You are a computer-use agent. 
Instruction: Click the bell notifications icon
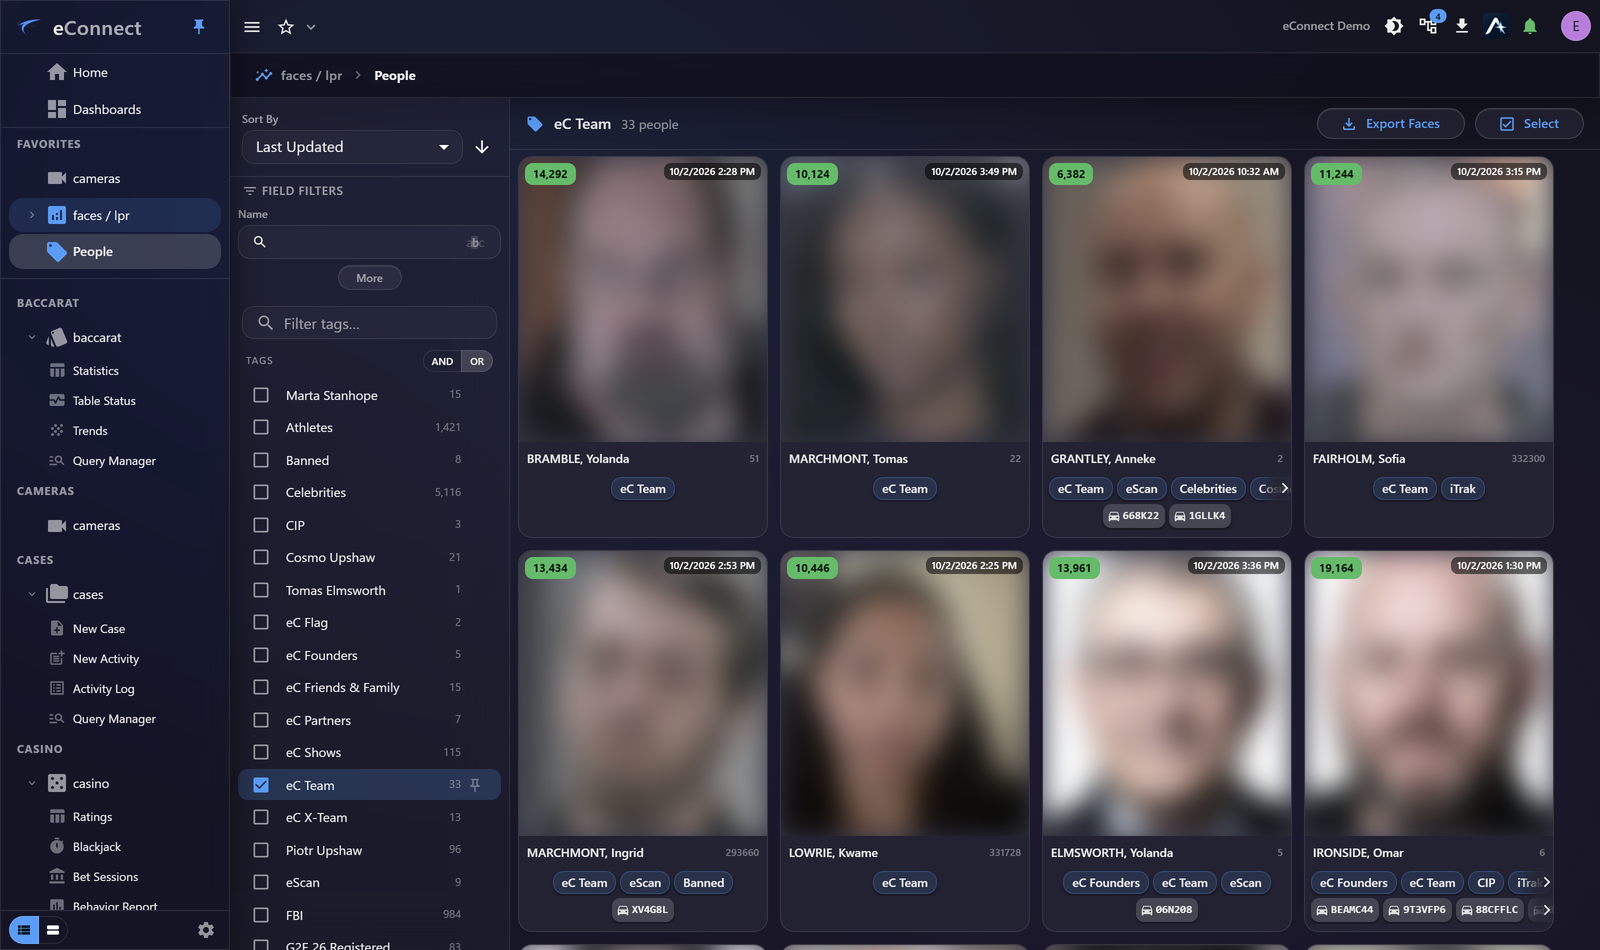pyautogui.click(x=1530, y=26)
